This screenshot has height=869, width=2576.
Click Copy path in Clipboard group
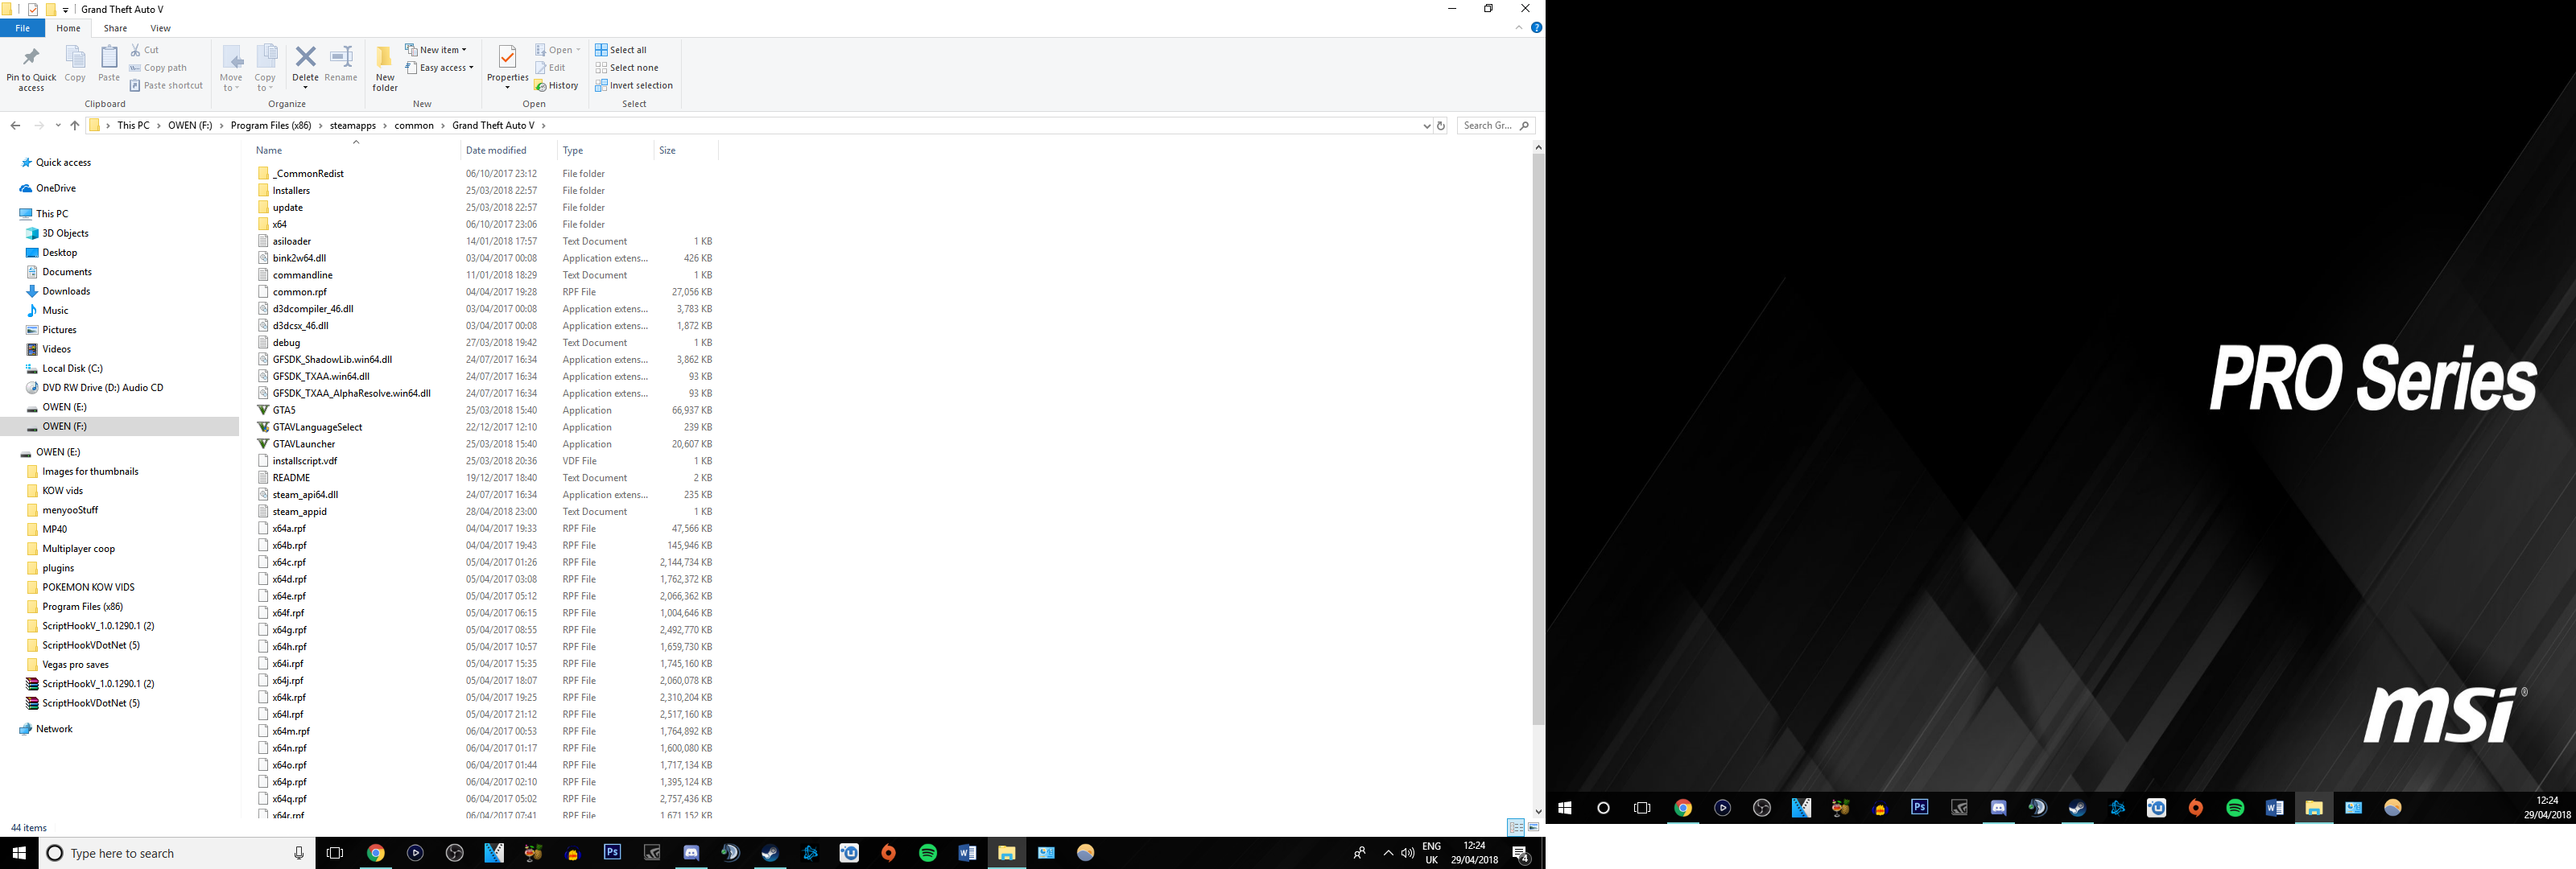point(158,68)
